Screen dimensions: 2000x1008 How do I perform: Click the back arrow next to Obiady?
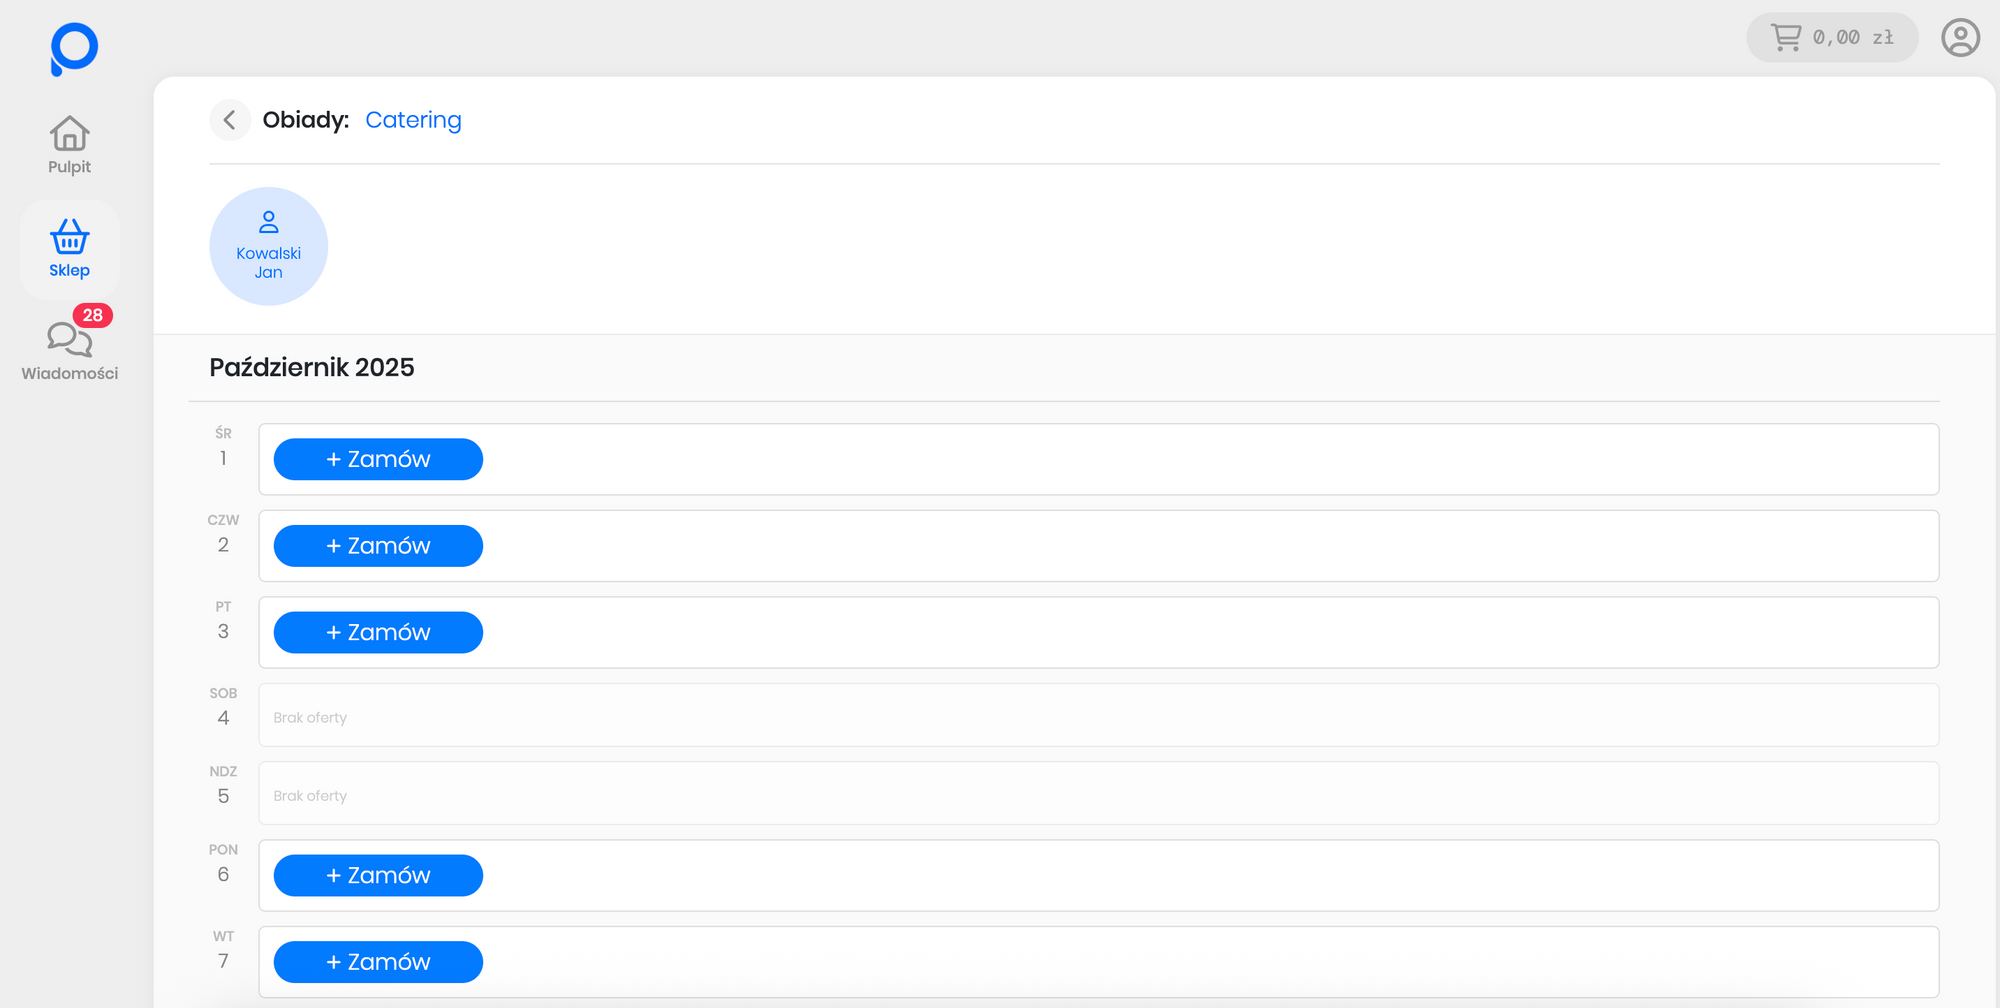coord(230,120)
